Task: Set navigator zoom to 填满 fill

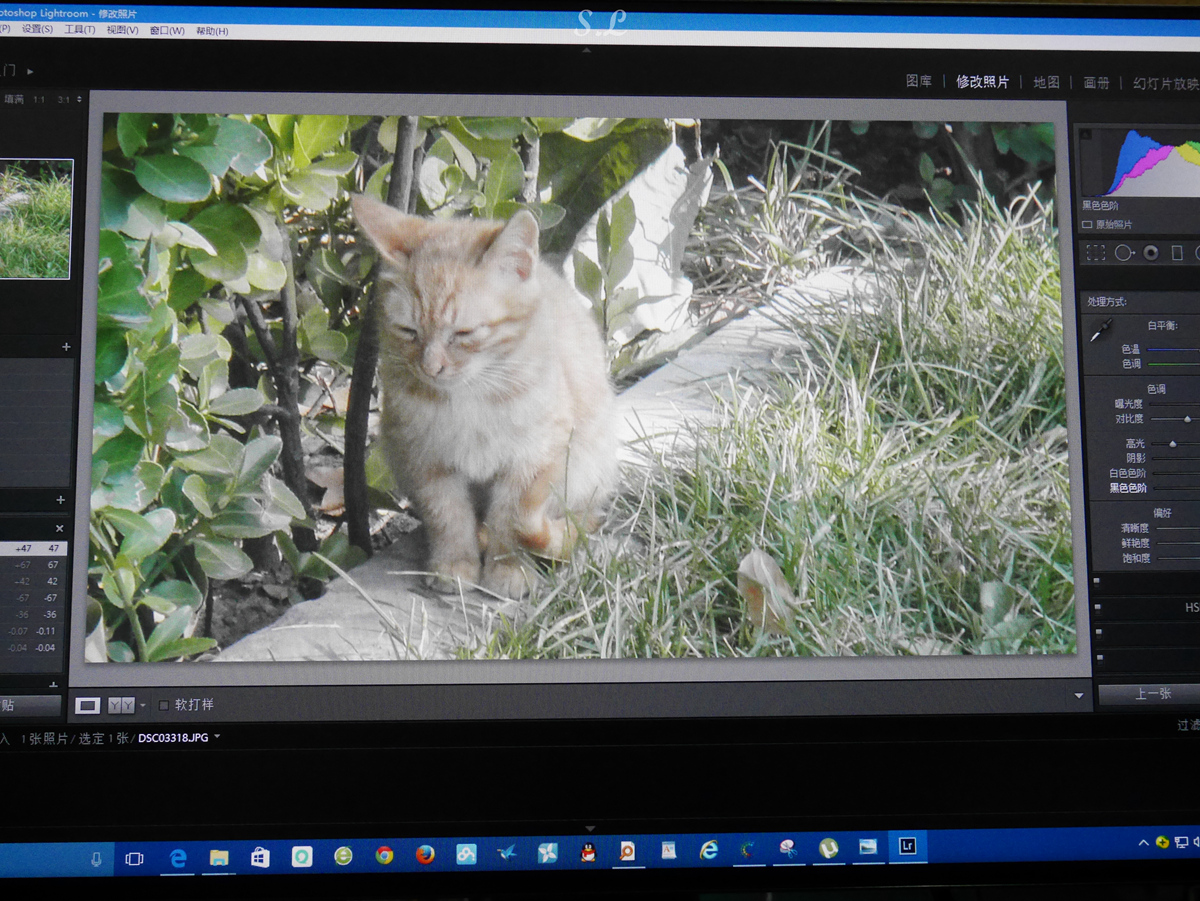Action: pyautogui.click(x=13, y=99)
